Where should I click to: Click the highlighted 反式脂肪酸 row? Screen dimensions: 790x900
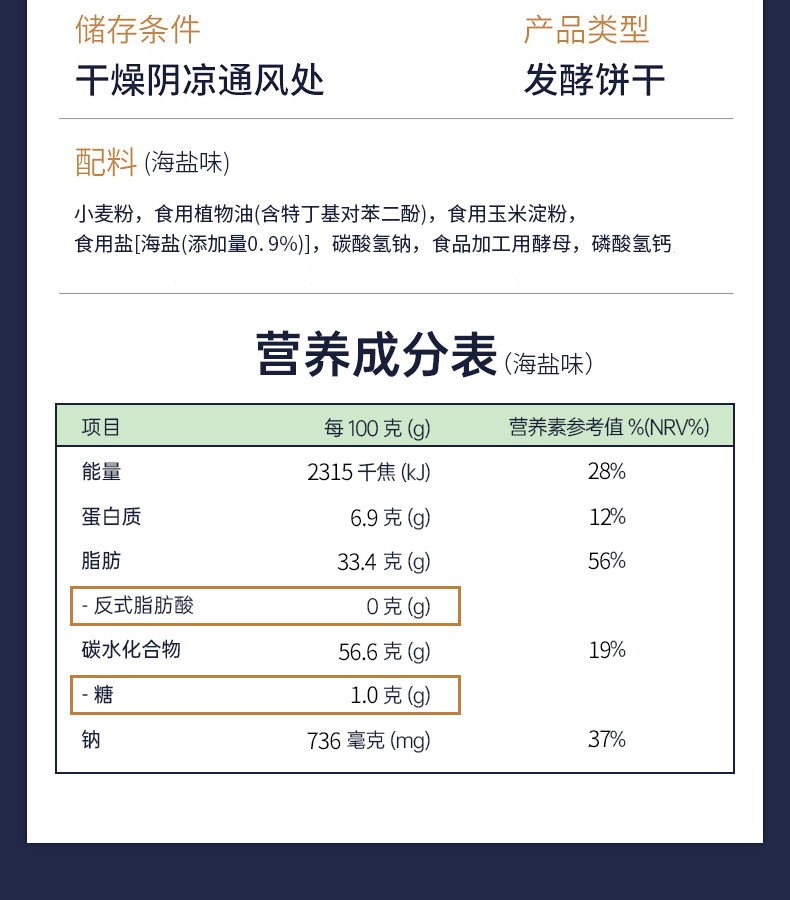point(265,606)
